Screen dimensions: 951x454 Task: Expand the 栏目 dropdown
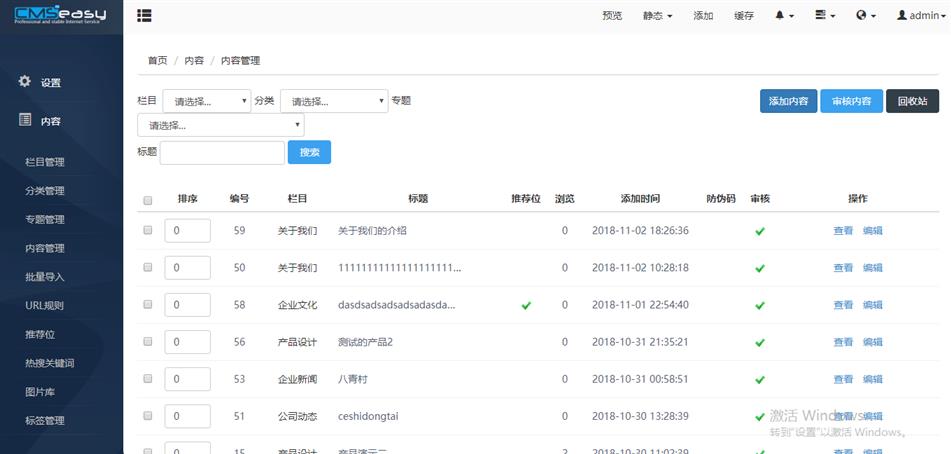pyautogui.click(x=206, y=101)
